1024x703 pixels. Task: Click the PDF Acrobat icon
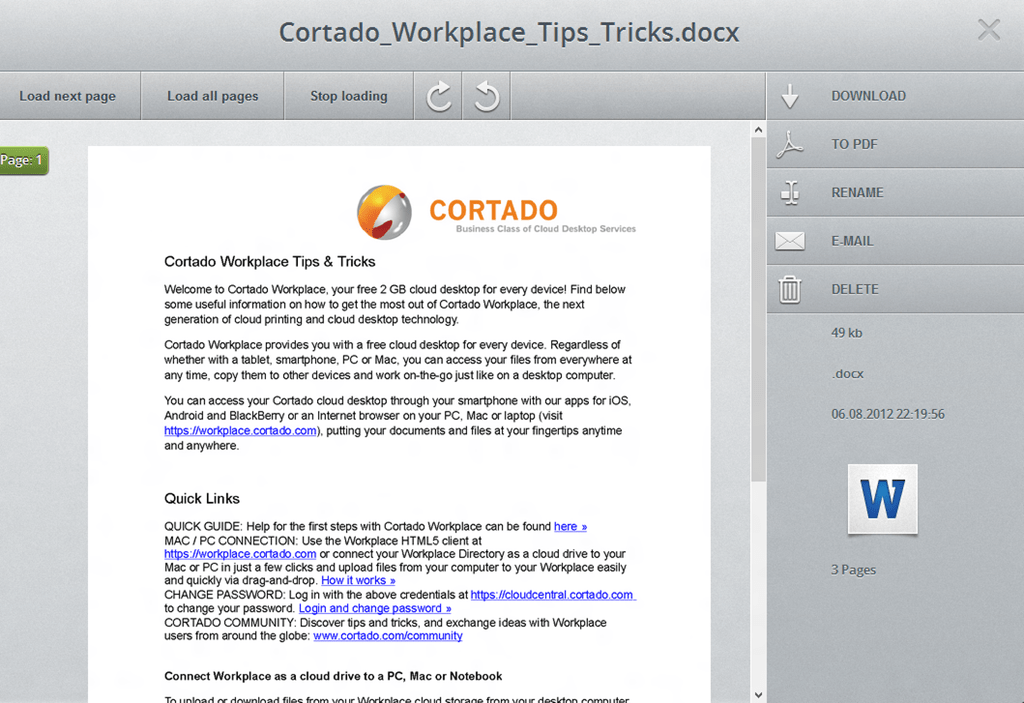[x=790, y=144]
